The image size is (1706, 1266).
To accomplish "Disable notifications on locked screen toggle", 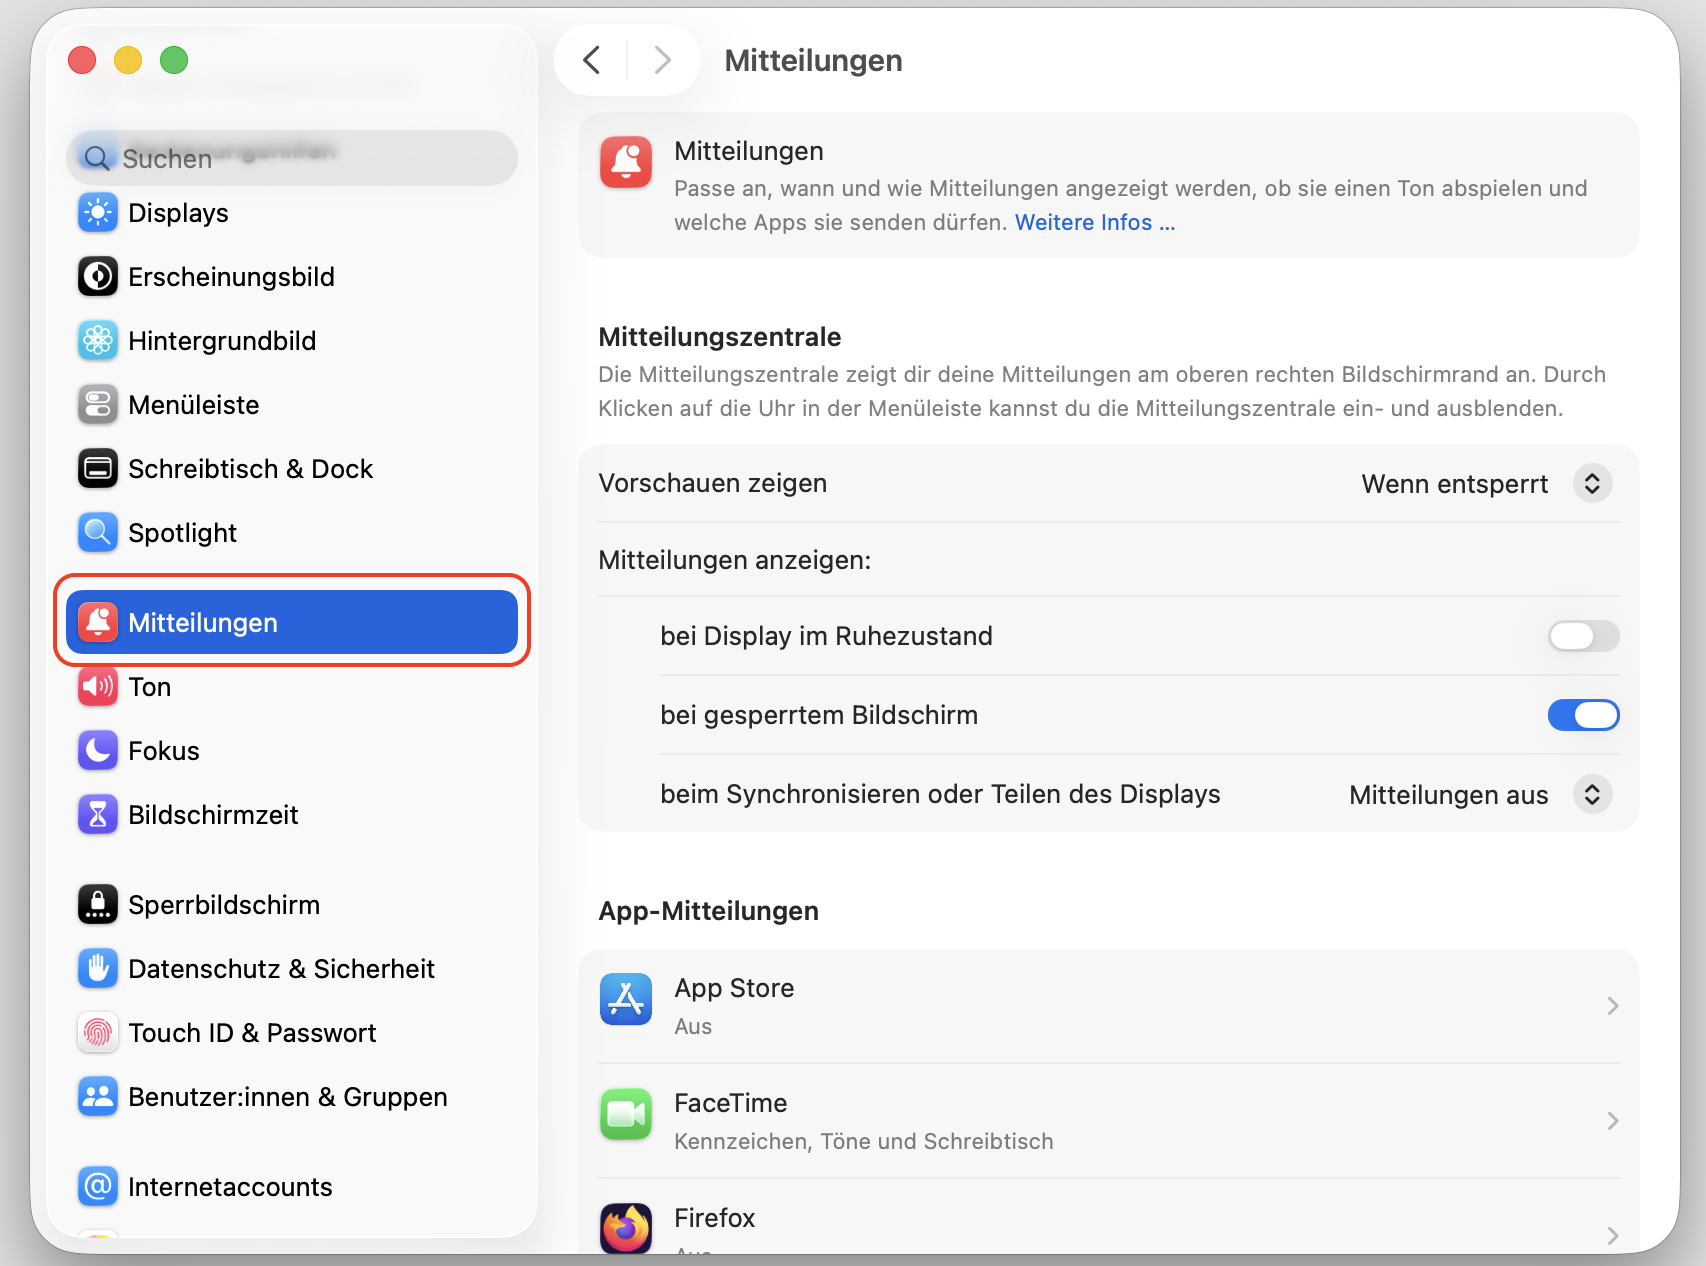I will [1584, 715].
